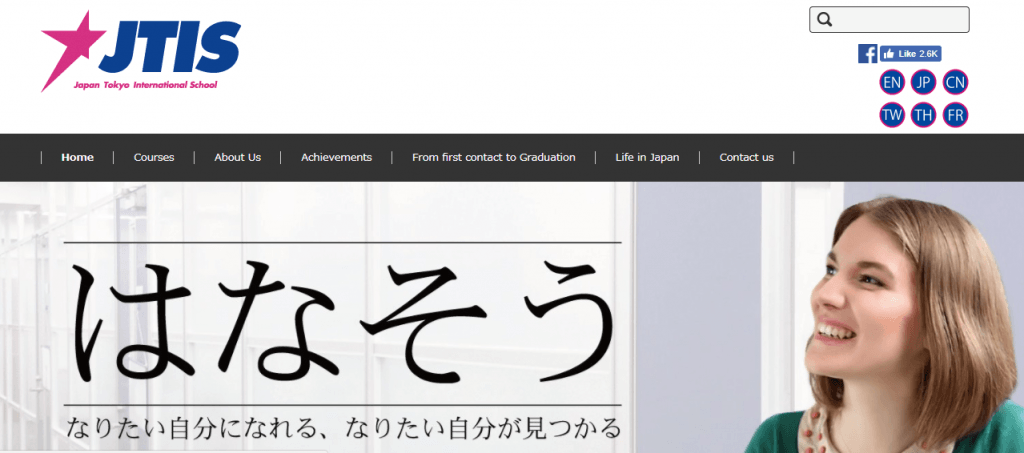
Task: Open the Contact us page
Action: pos(746,157)
